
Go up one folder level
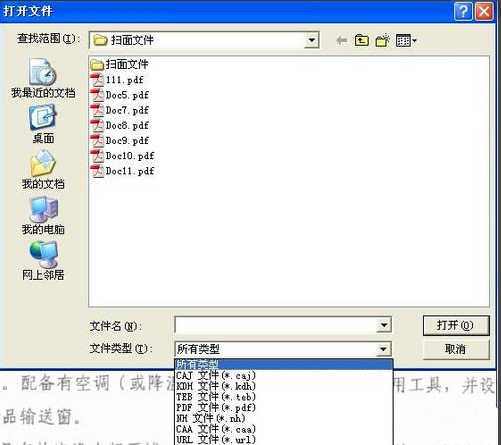coord(362,41)
